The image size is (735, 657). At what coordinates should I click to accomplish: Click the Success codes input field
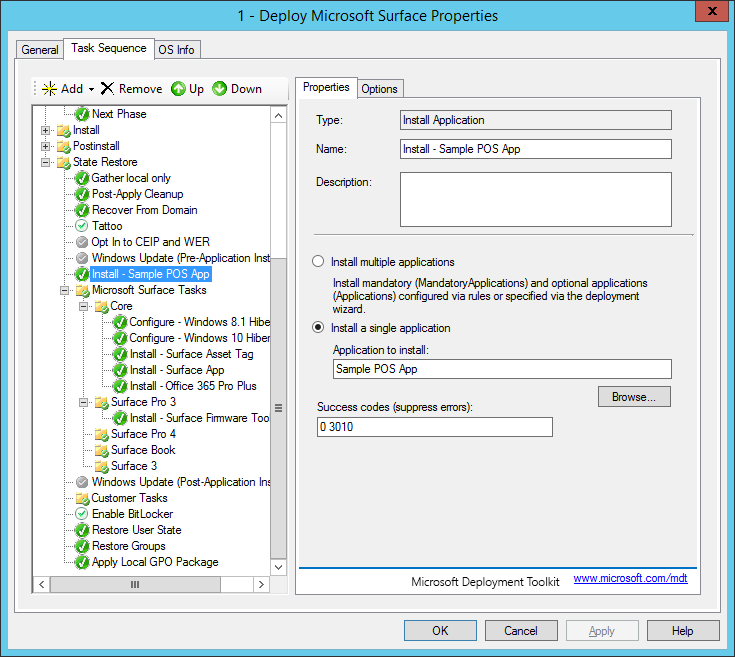click(x=434, y=427)
